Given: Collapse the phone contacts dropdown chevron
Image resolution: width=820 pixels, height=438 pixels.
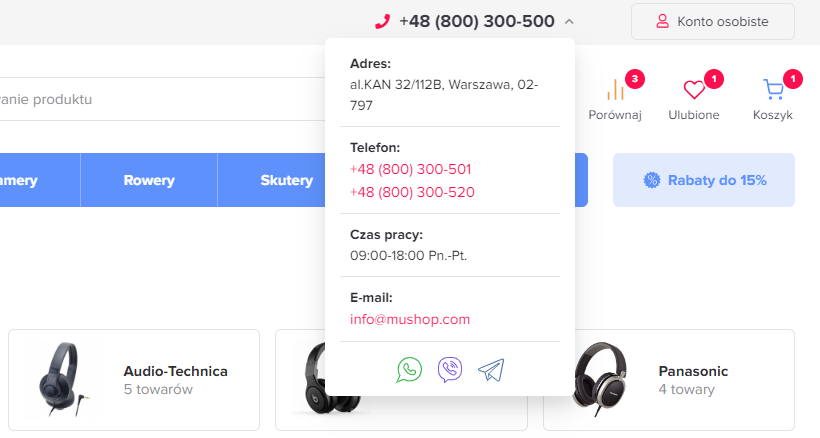Looking at the screenshot, I should pos(569,22).
